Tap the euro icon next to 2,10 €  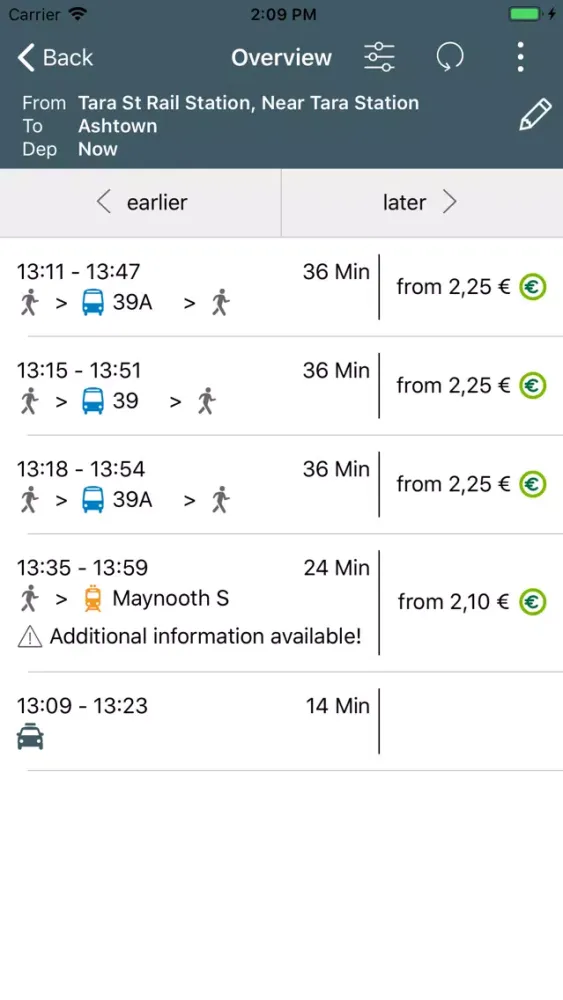(532, 602)
